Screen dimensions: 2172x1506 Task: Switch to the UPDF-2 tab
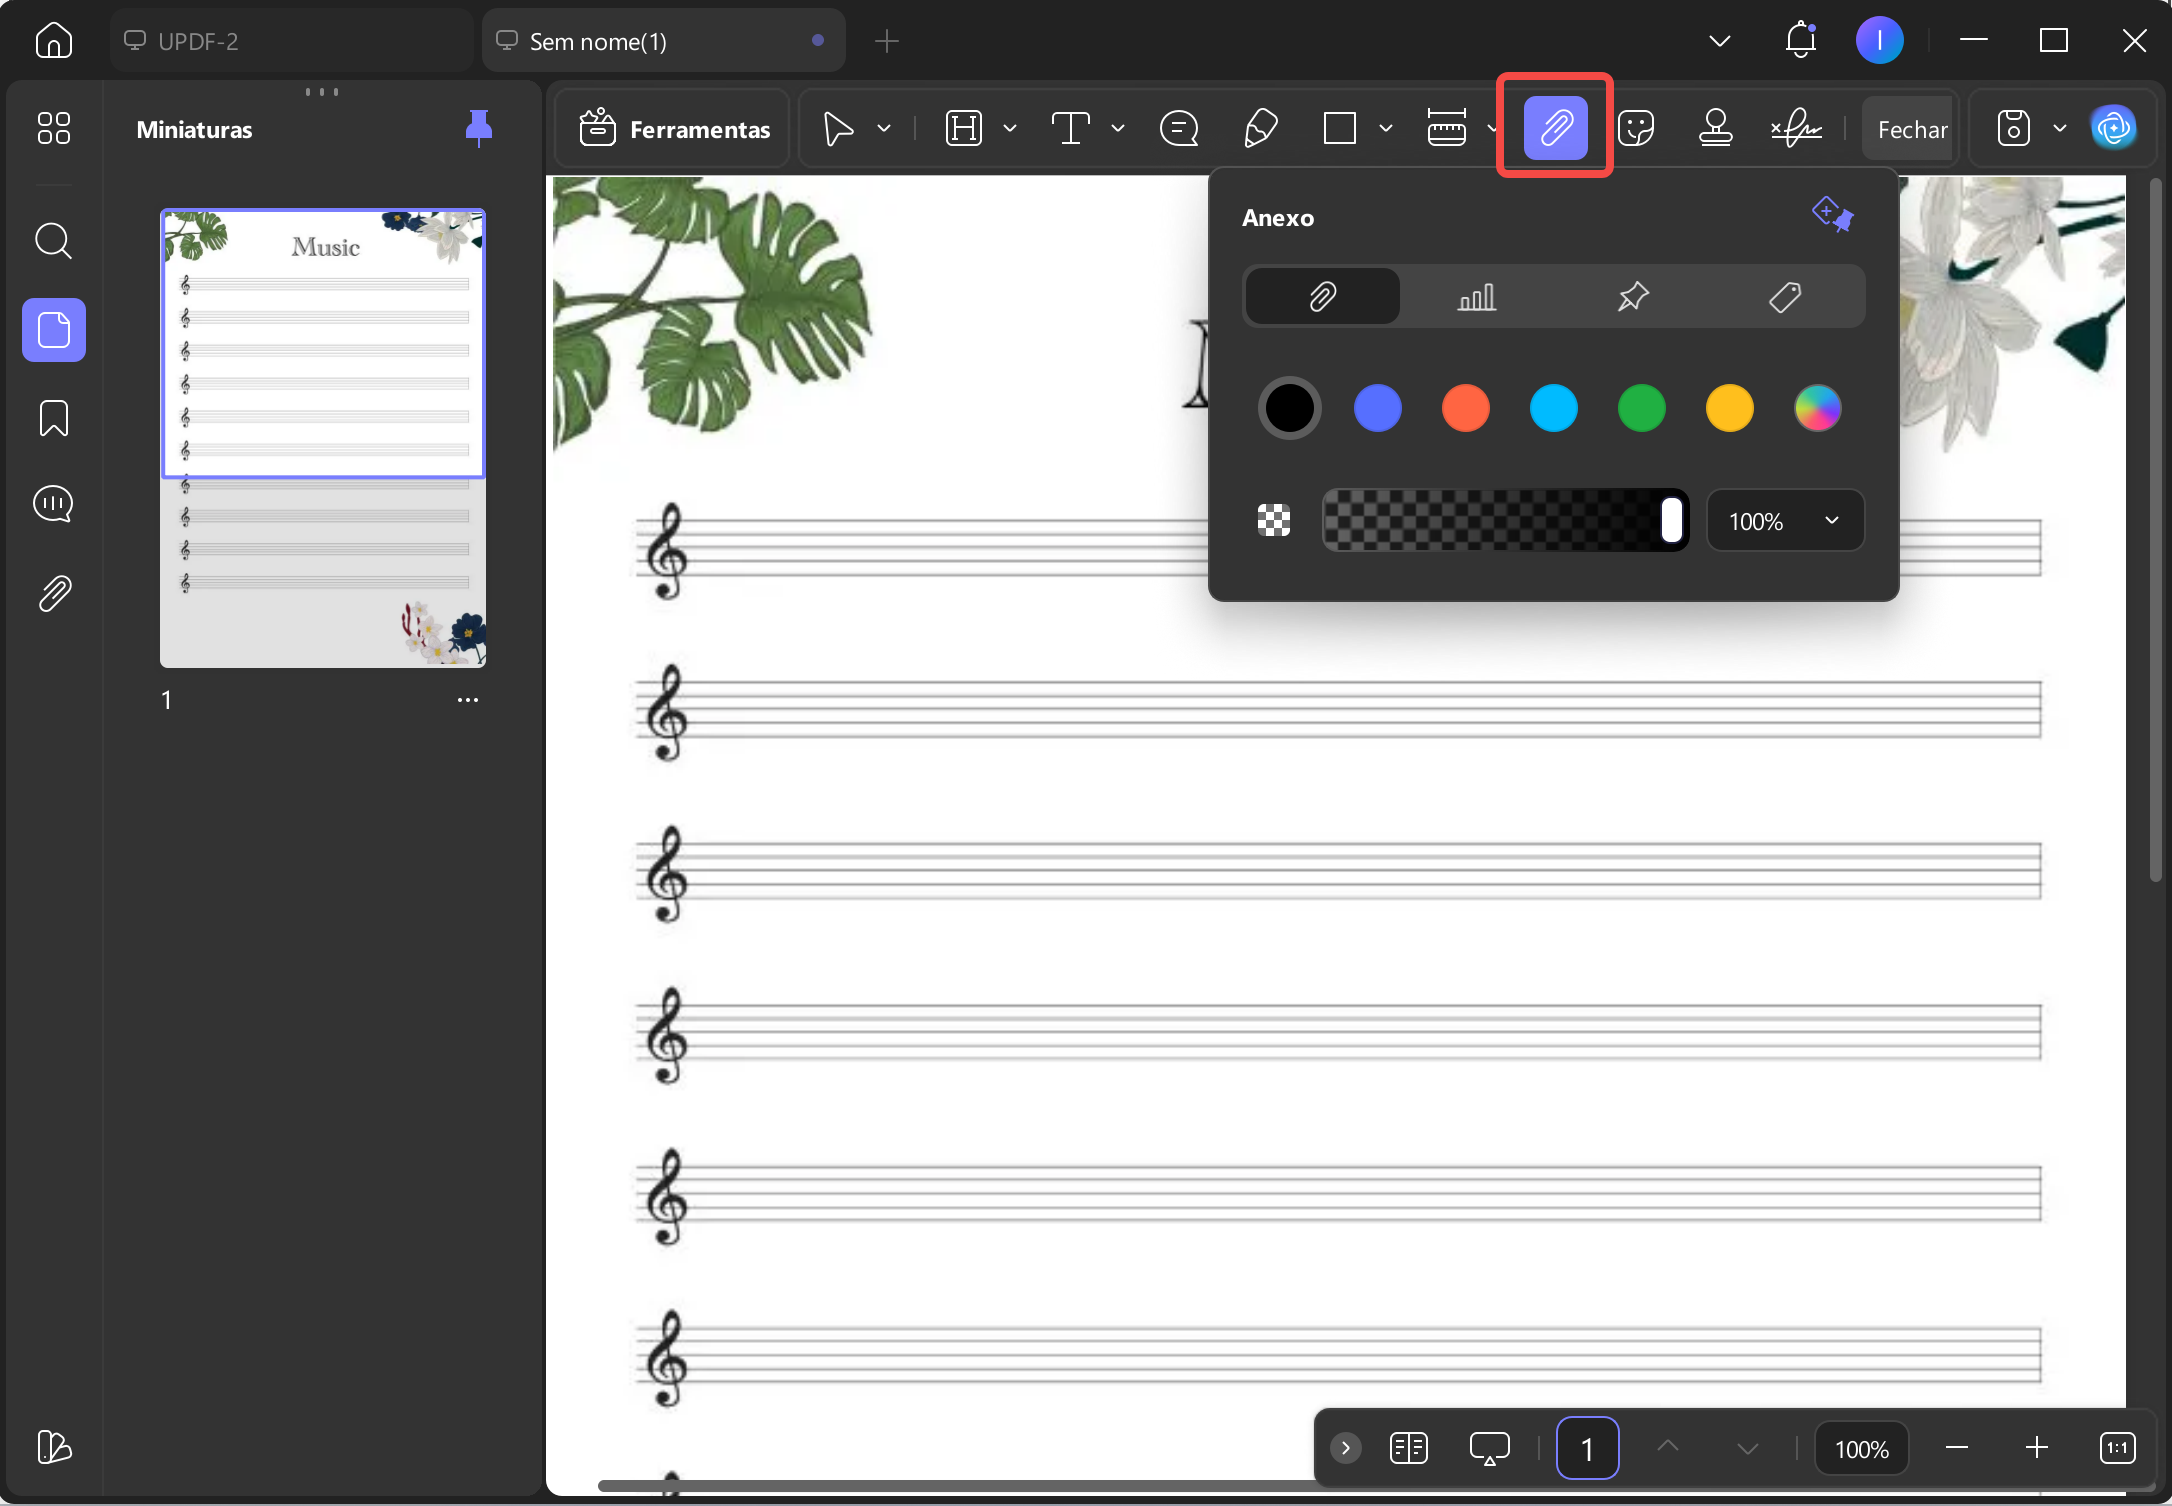(x=291, y=41)
